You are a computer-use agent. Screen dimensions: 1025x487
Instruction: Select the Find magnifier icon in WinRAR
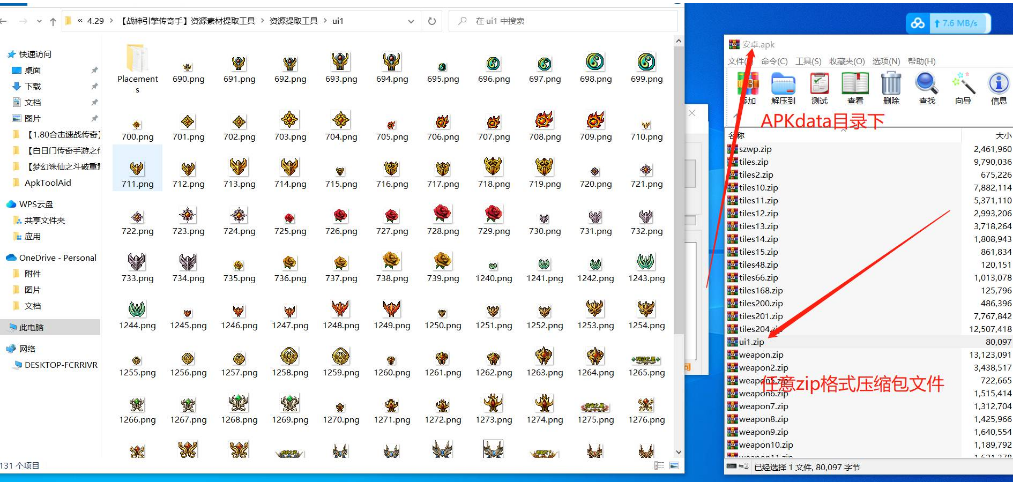(x=927, y=87)
